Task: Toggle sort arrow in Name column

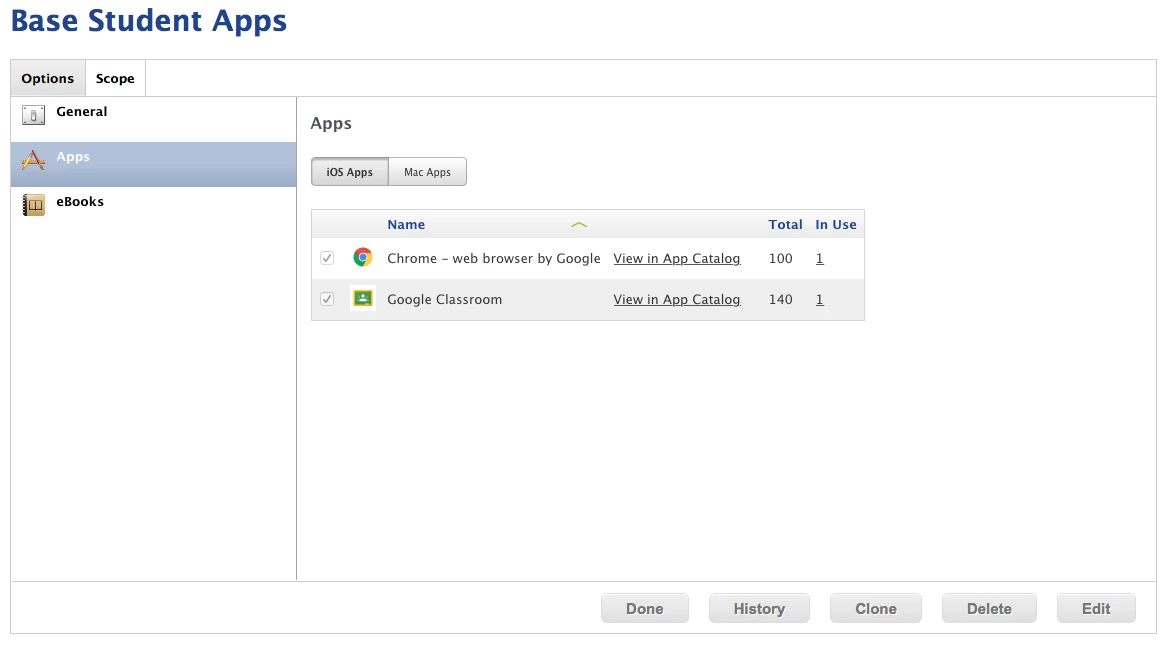Action: 579,225
